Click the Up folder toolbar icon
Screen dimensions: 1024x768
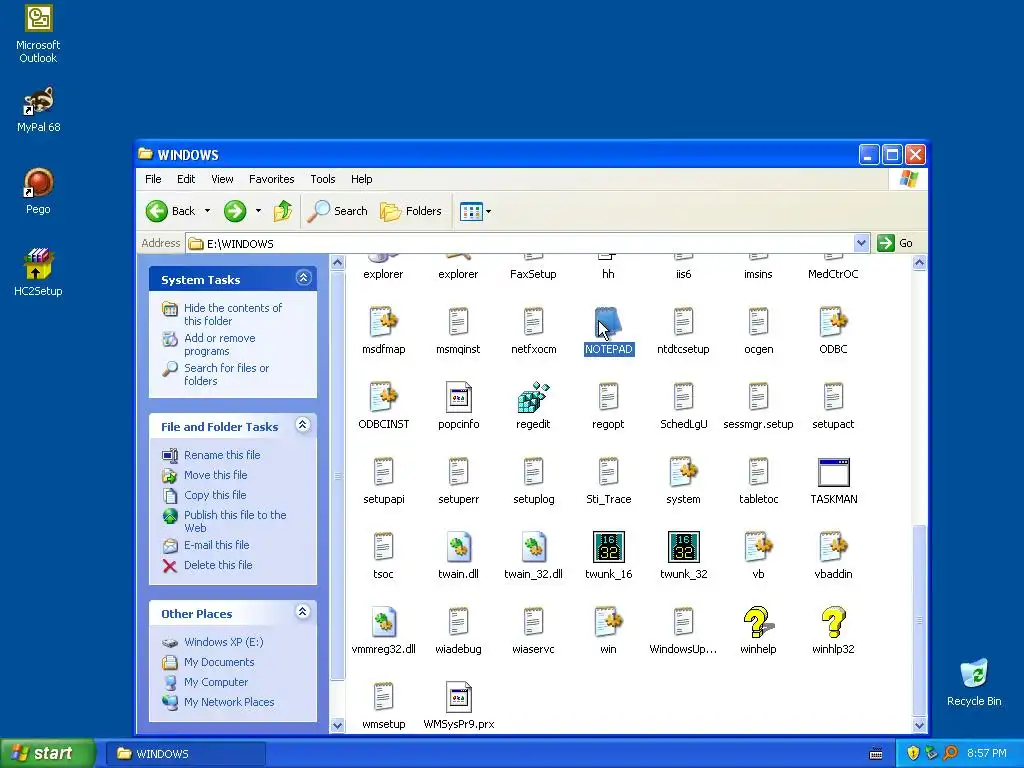tap(283, 211)
